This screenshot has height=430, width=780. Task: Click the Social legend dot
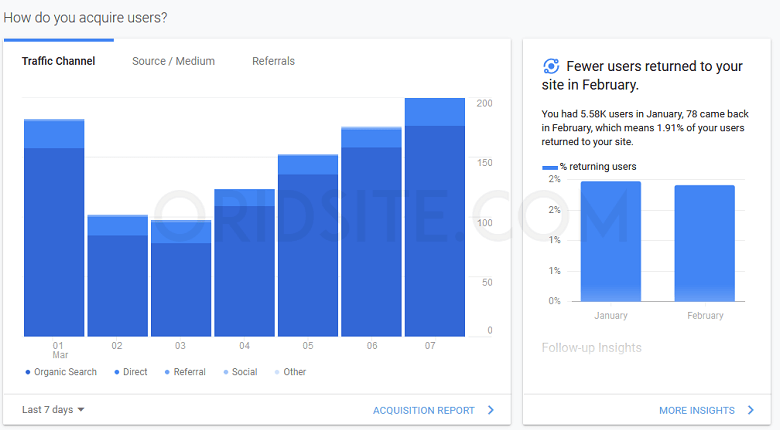click(226, 372)
